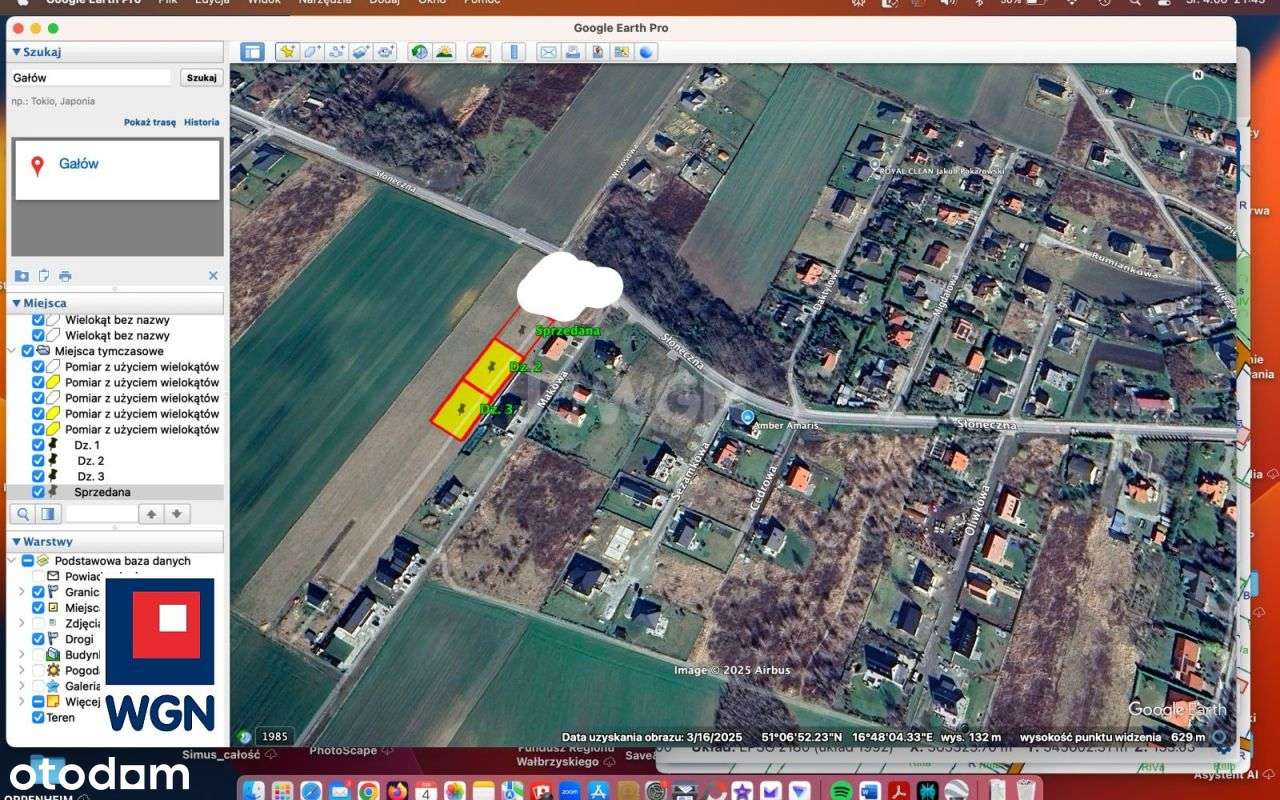Viewport: 1280px width, 800px height.
Task: Open the Edycja menu
Action: (212, 3)
